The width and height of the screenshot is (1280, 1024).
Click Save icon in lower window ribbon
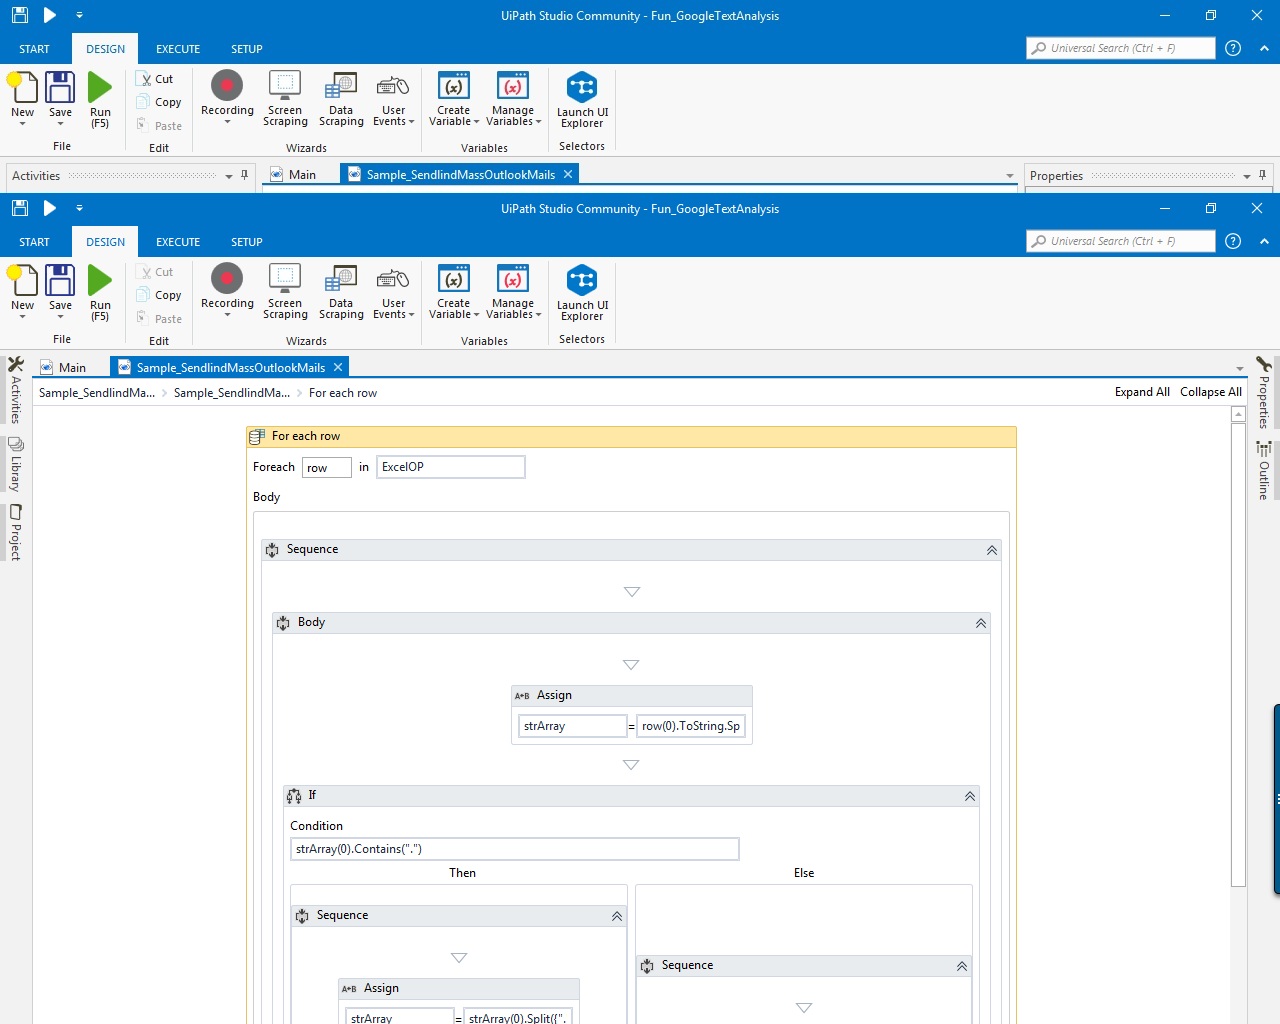point(60,291)
